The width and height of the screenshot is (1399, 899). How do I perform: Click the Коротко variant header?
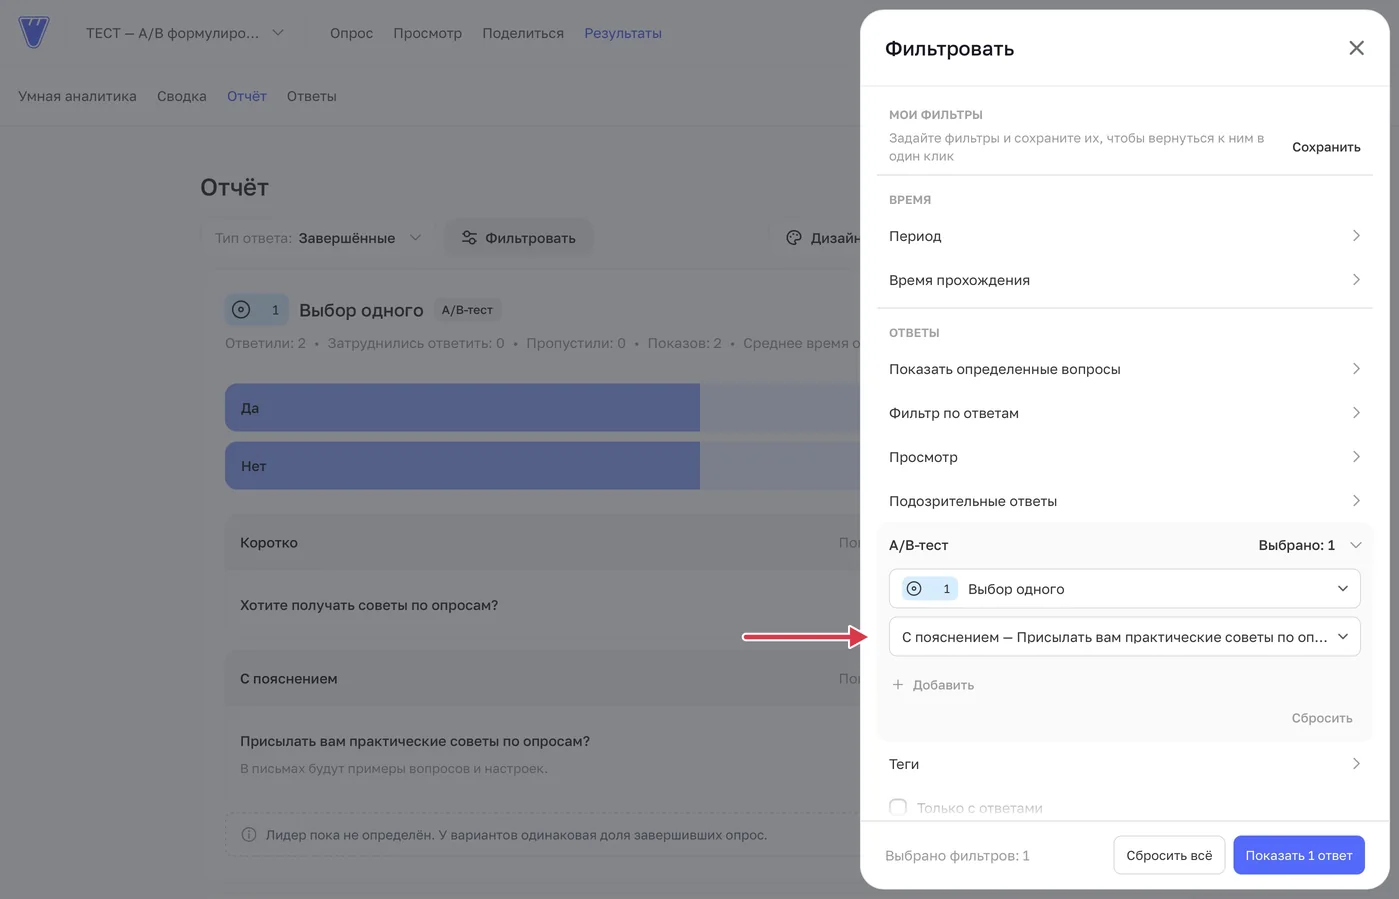click(542, 543)
